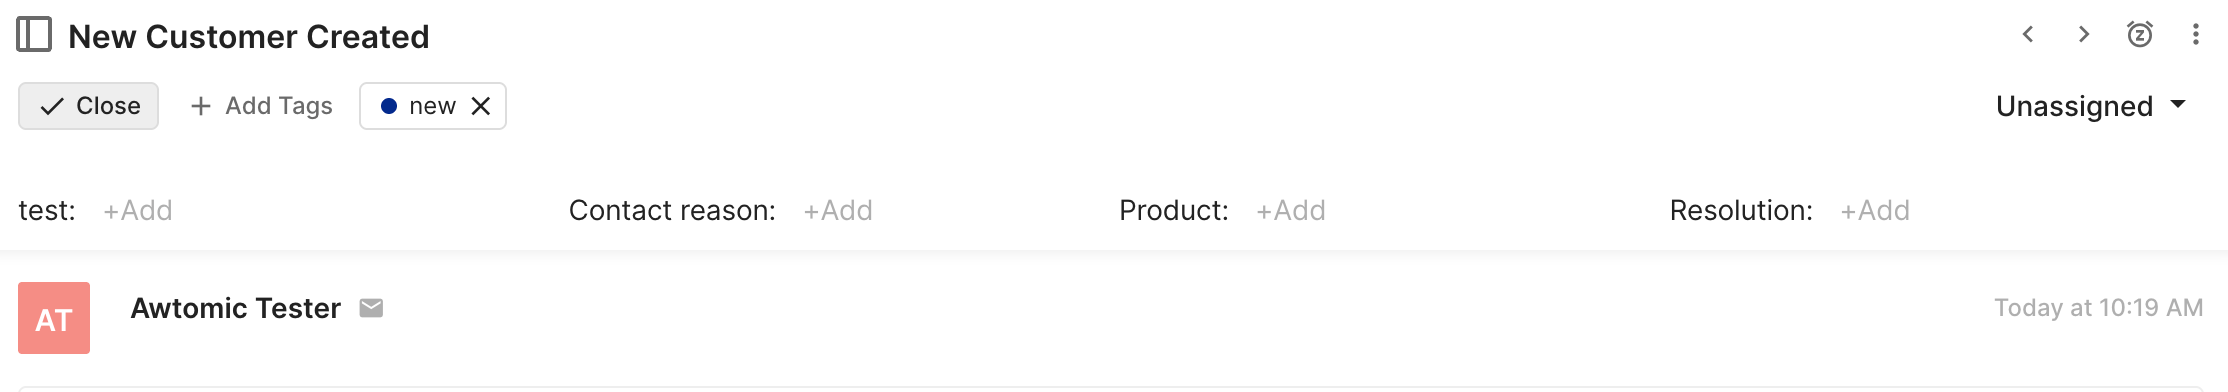Image resolution: width=2228 pixels, height=392 pixels.
Task: Click the blue dot on new tag
Action: (389, 106)
